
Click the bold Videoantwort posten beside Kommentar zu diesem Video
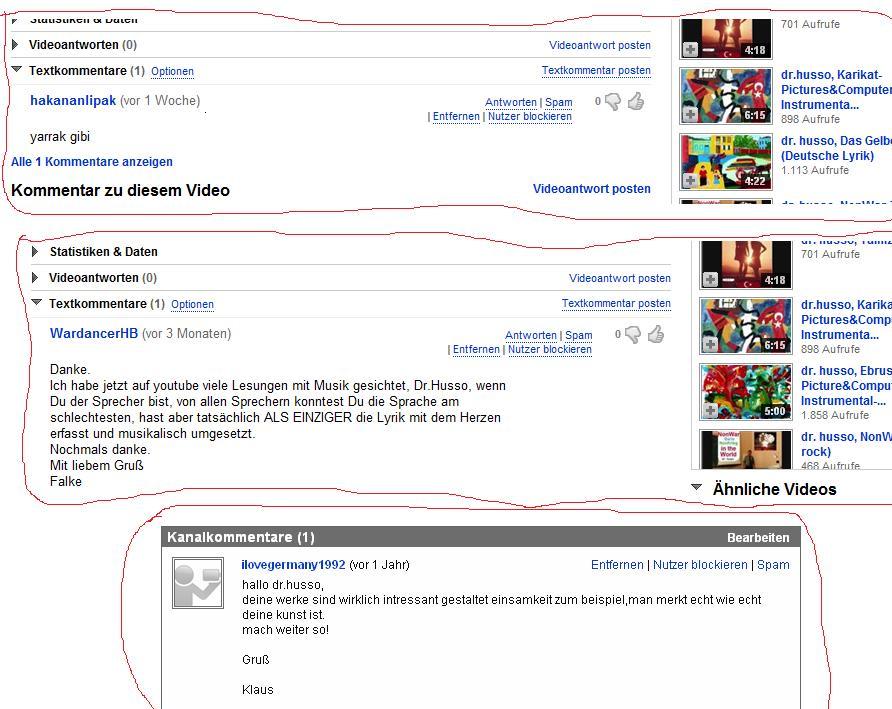[592, 189]
